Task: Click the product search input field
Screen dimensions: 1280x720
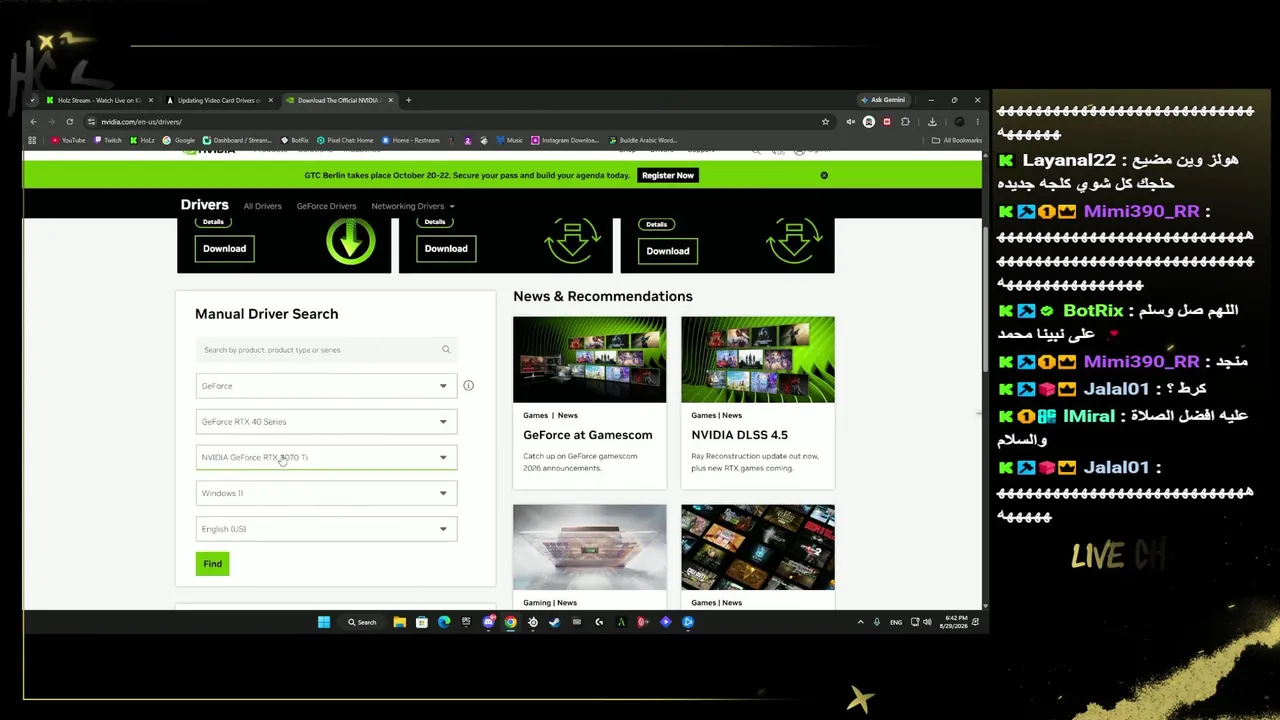Action: point(326,350)
